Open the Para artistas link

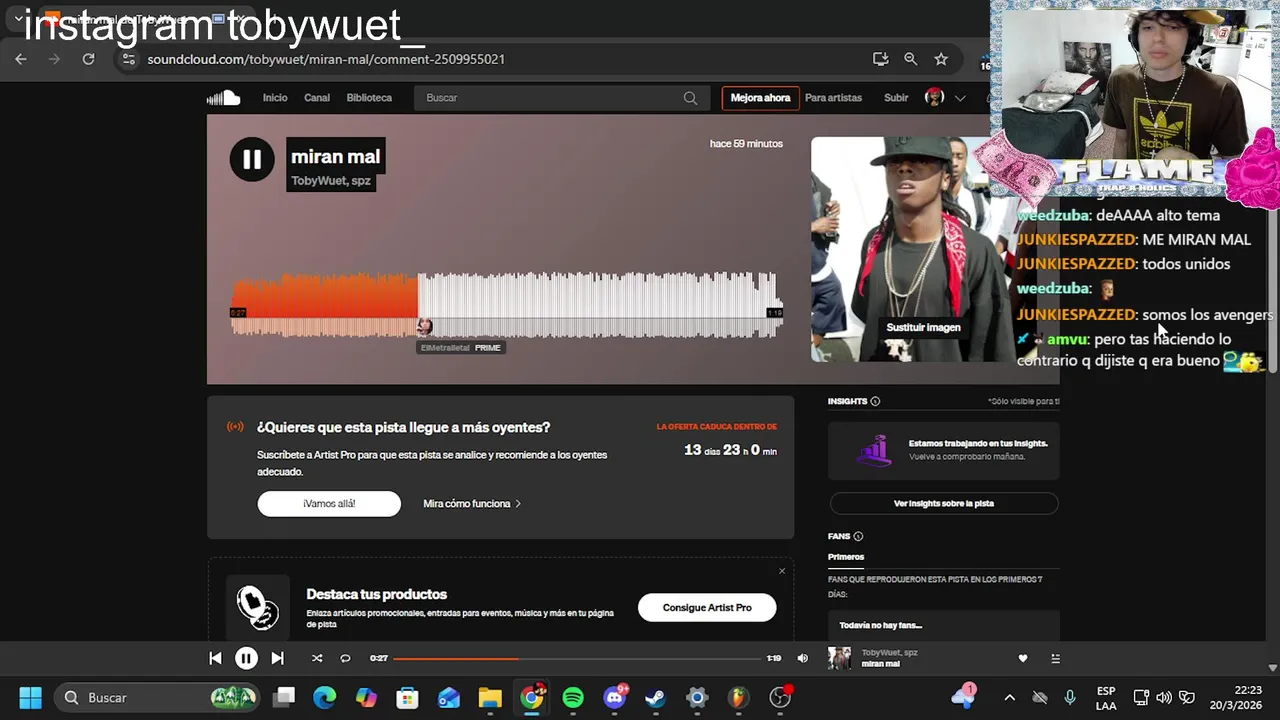coord(833,98)
